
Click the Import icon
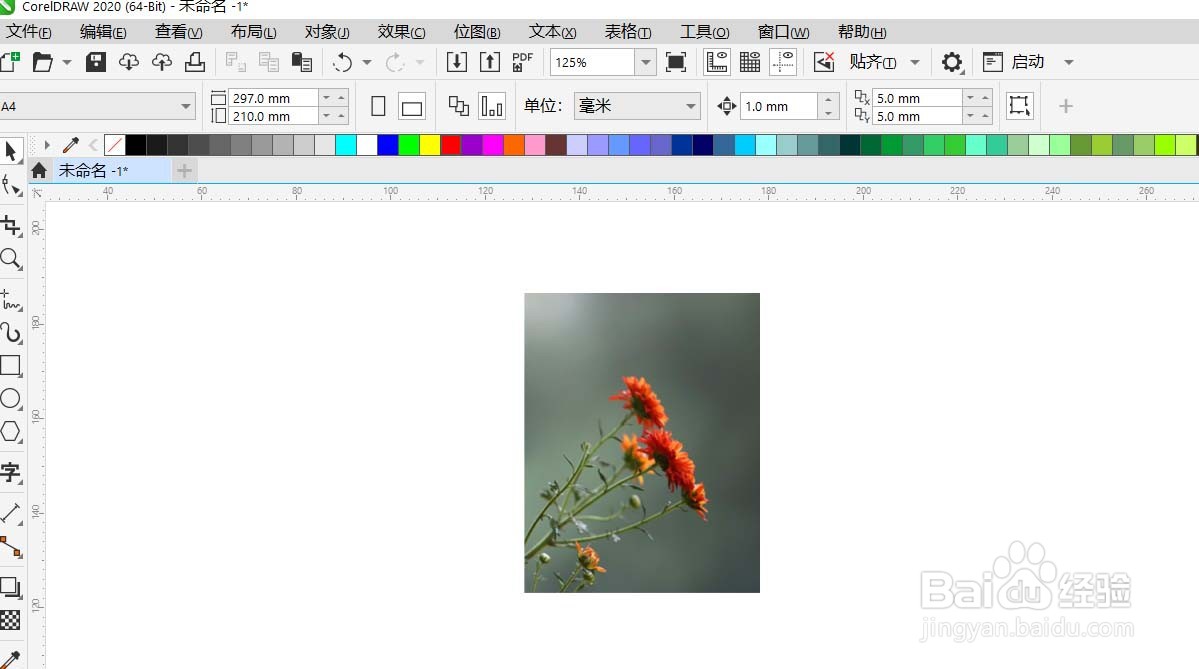pyautogui.click(x=457, y=62)
